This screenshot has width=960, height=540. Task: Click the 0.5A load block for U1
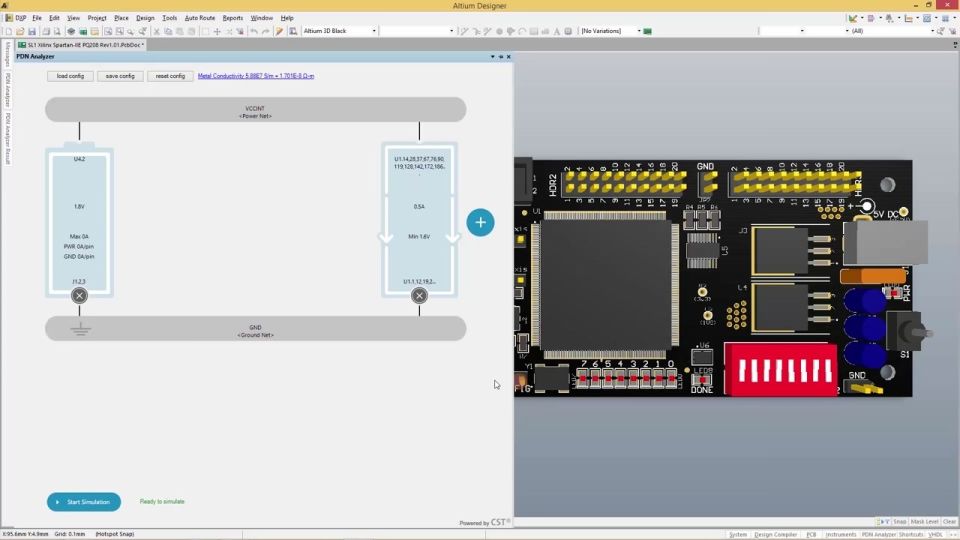click(x=419, y=220)
